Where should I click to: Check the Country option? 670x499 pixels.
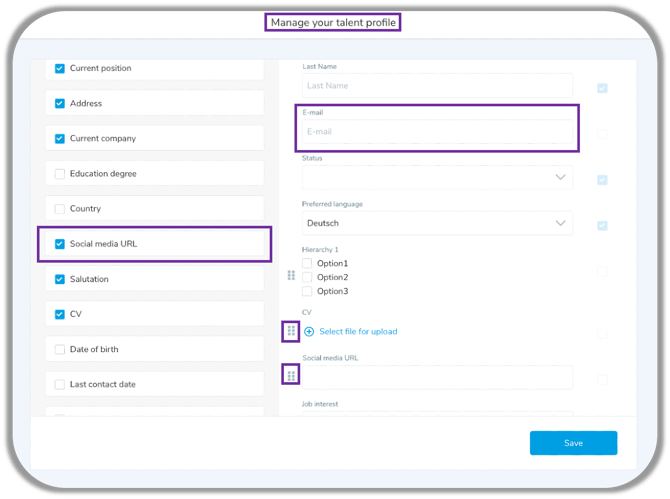pos(60,209)
